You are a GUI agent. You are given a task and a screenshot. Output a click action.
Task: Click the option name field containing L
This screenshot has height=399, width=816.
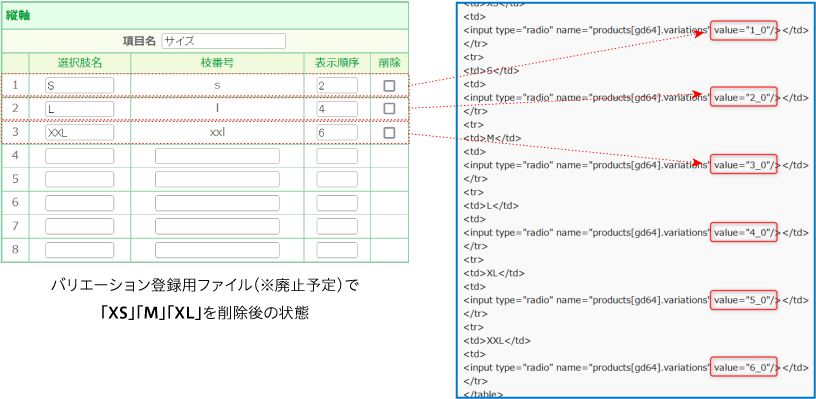[79, 109]
